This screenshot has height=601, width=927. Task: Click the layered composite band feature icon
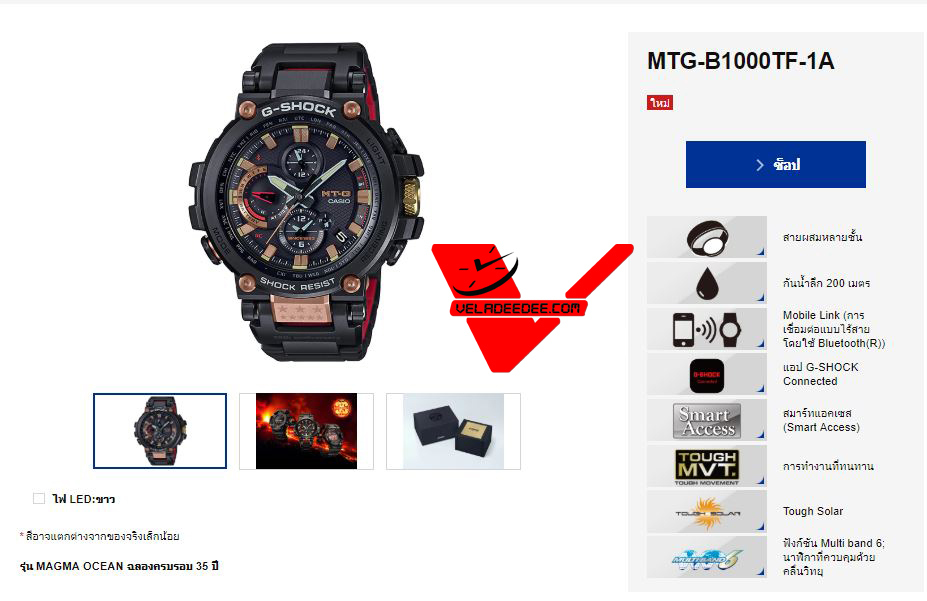click(x=706, y=237)
